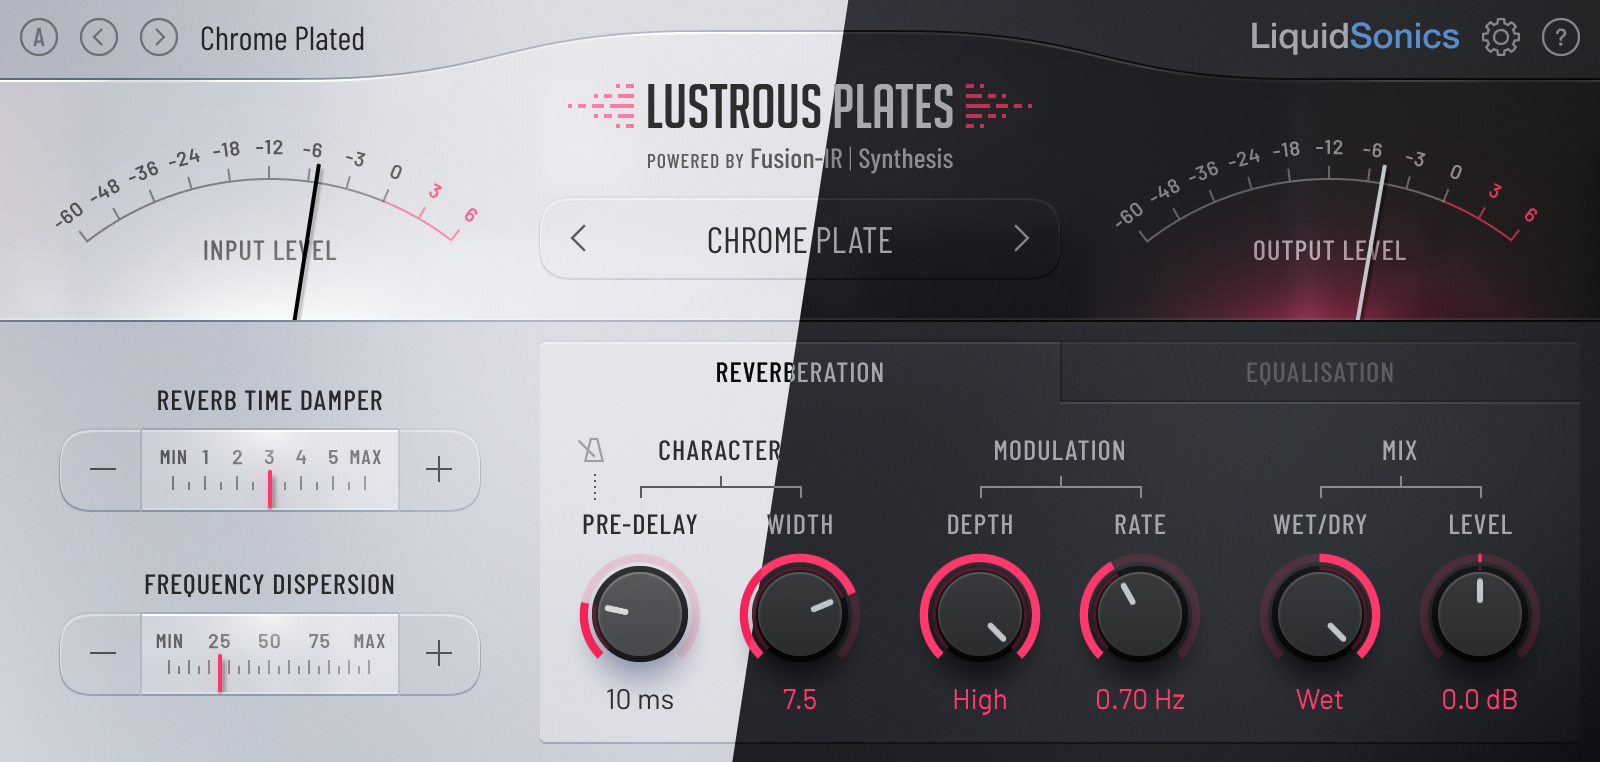
Task: Click the Wet/Dry mix knob
Action: point(1320,614)
